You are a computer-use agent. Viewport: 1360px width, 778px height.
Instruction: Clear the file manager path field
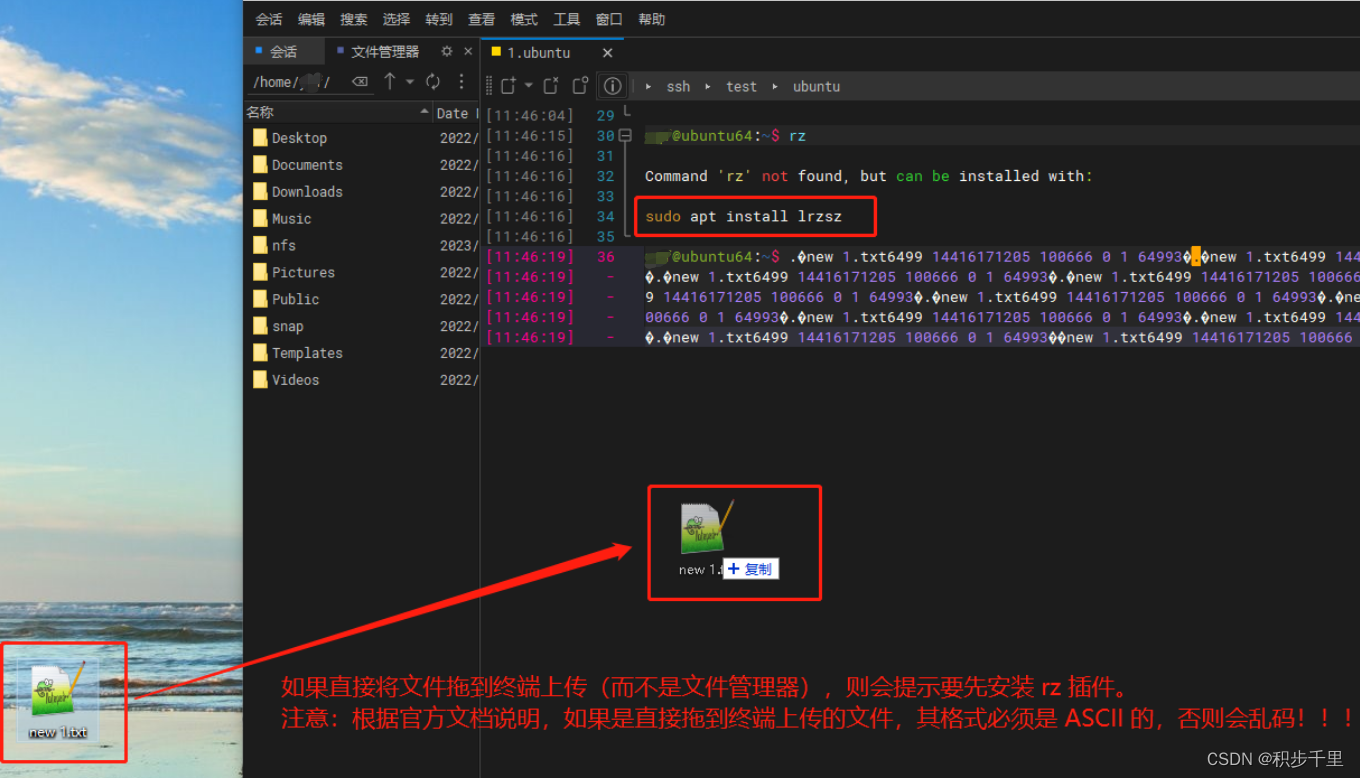[360, 82]
